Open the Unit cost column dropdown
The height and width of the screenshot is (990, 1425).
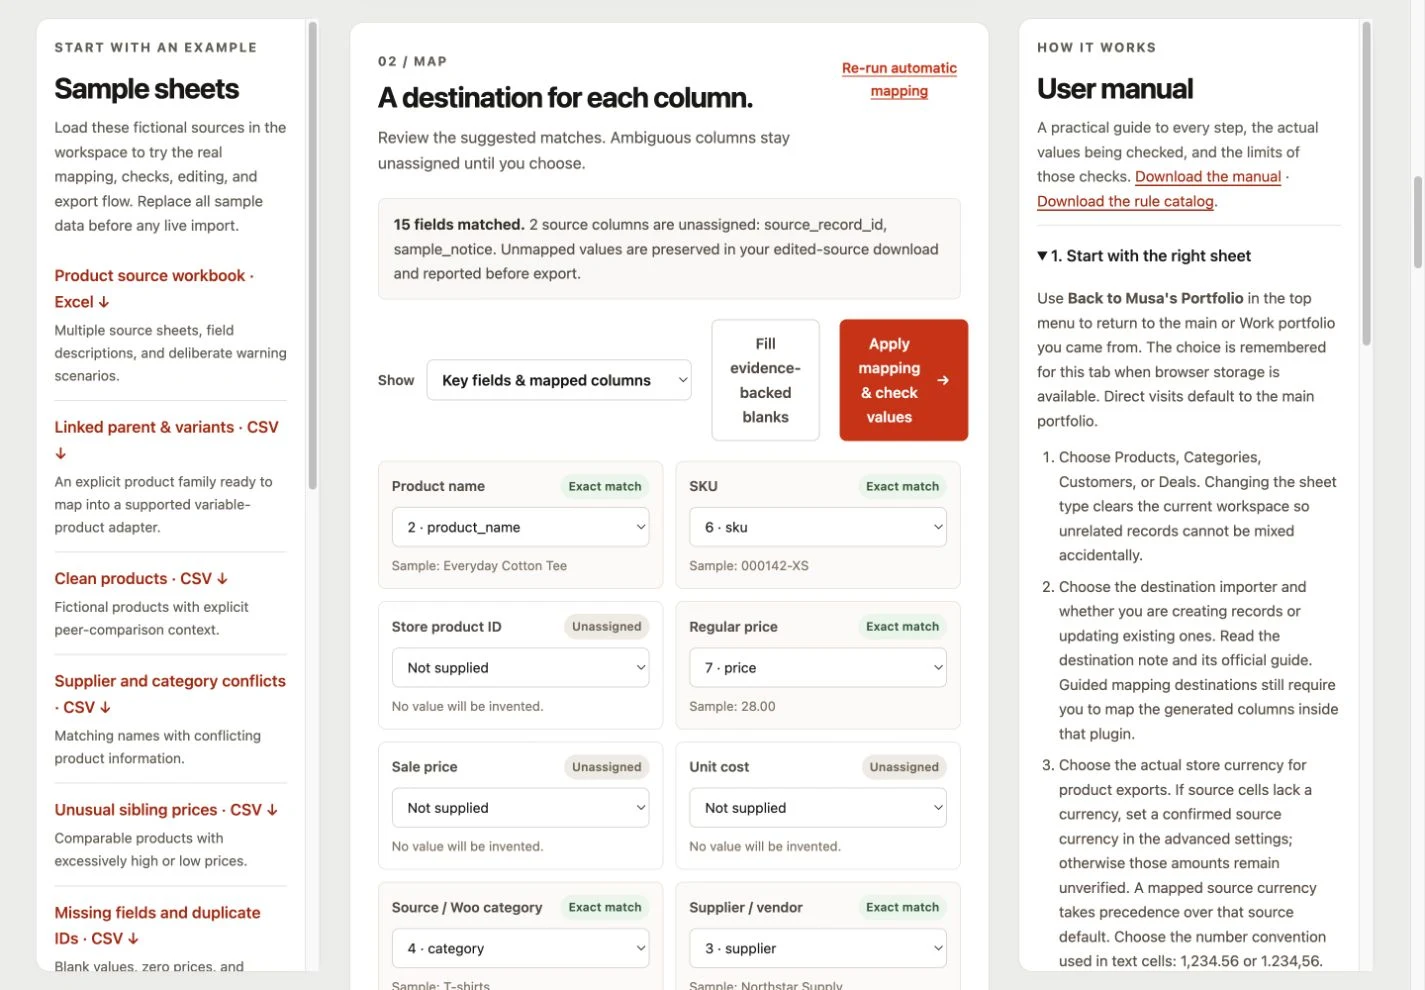click(818, 807)
